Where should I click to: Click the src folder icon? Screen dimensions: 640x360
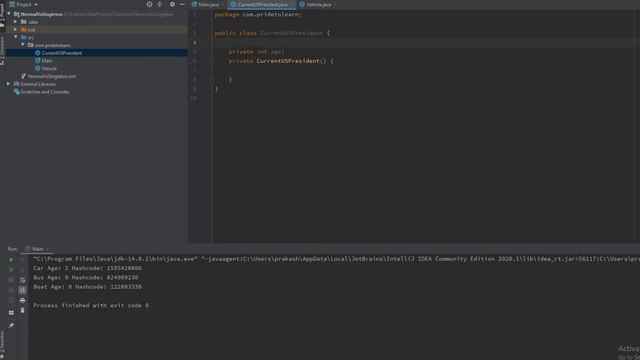[x=24, y=37]
